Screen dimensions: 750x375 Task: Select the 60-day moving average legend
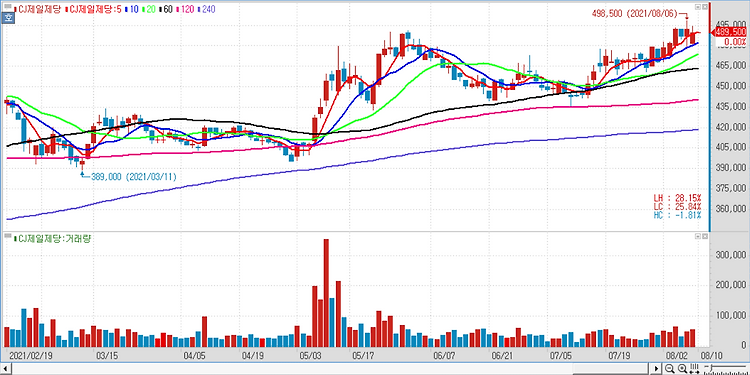165,9
